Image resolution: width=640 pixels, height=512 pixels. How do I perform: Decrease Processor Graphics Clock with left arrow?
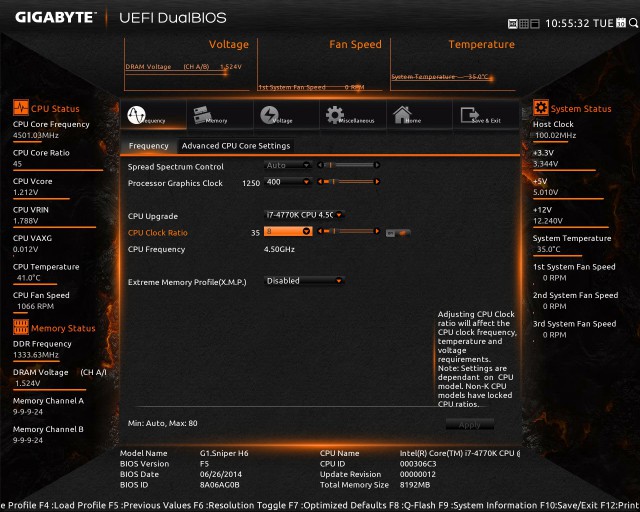pos(320,182)
